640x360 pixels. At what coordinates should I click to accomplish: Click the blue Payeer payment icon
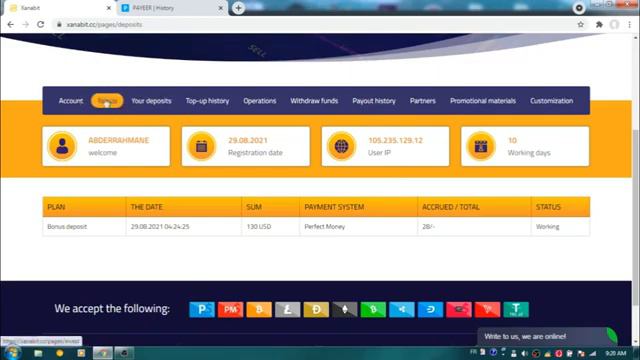202,309
